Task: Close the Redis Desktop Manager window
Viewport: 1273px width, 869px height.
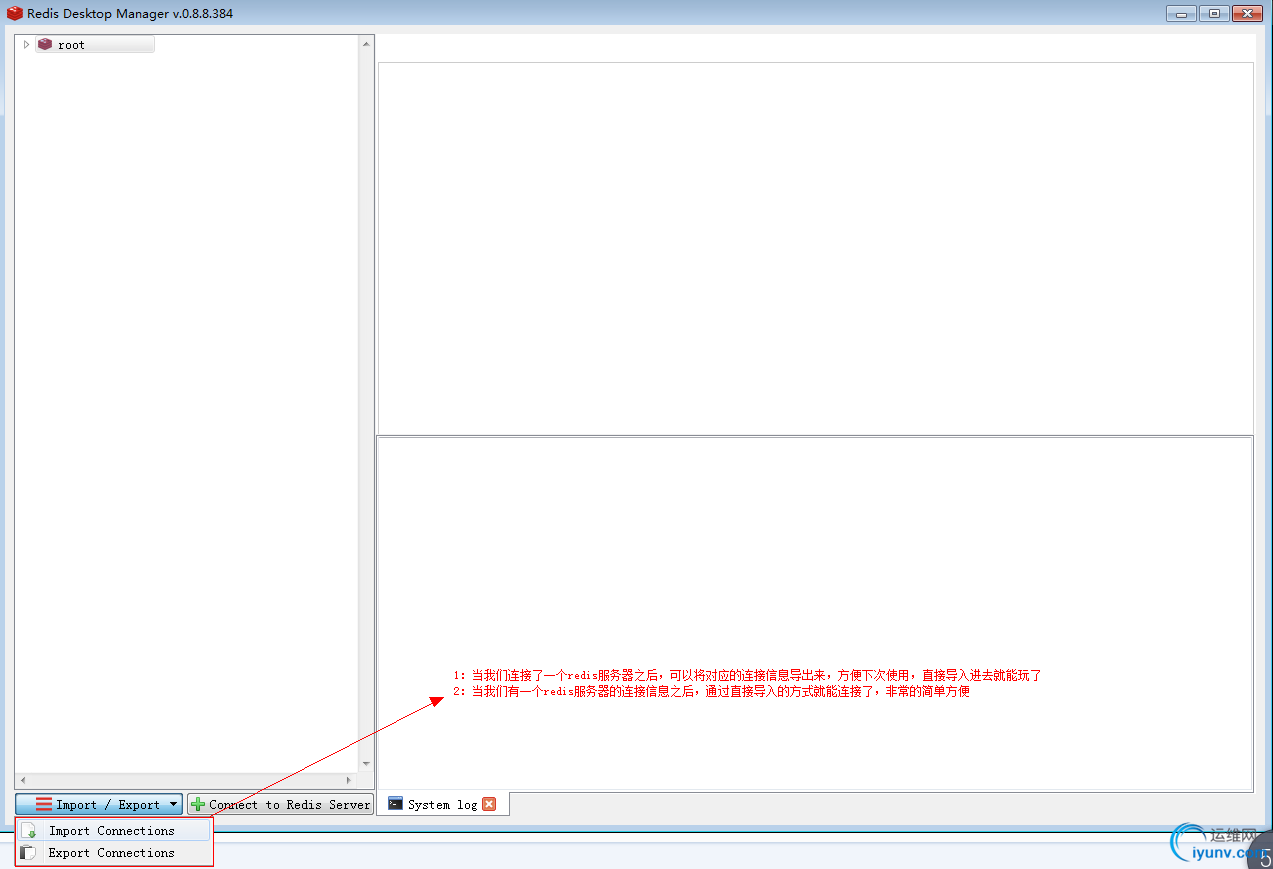Action: coord(1247,14)
